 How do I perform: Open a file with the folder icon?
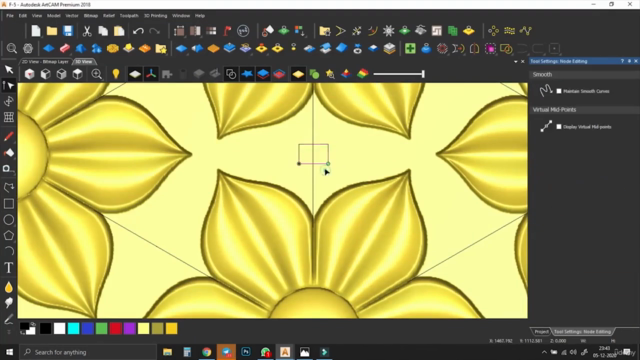click(52, 31)
